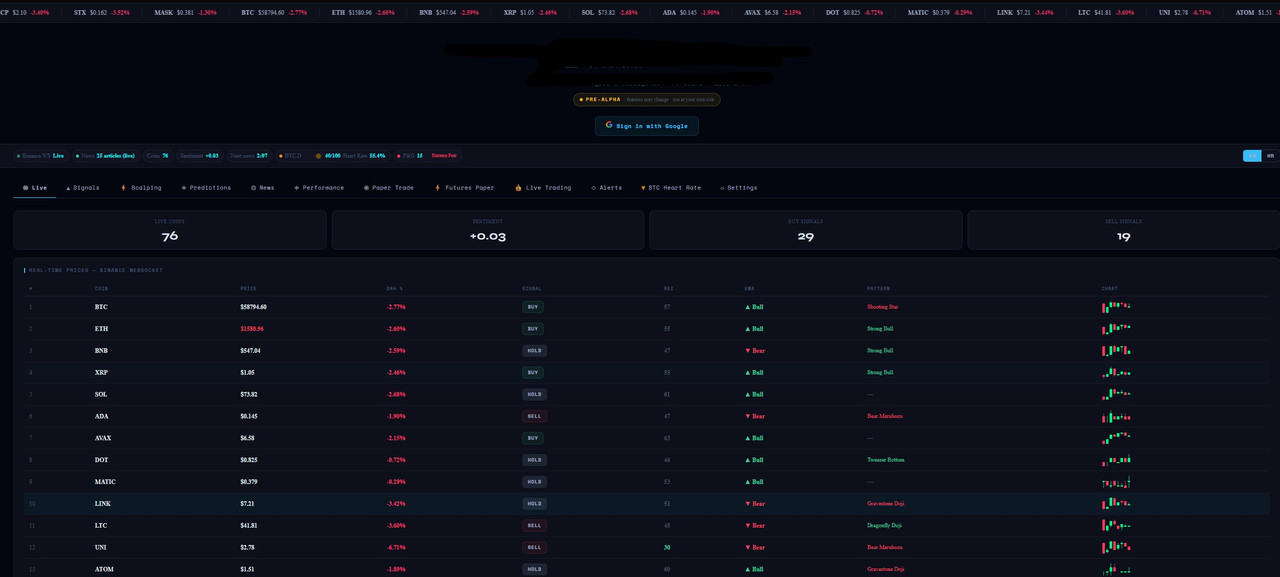Click the Coins 76 status chip
Viewport: 1280px width, 577px height.
click(157, 156)
